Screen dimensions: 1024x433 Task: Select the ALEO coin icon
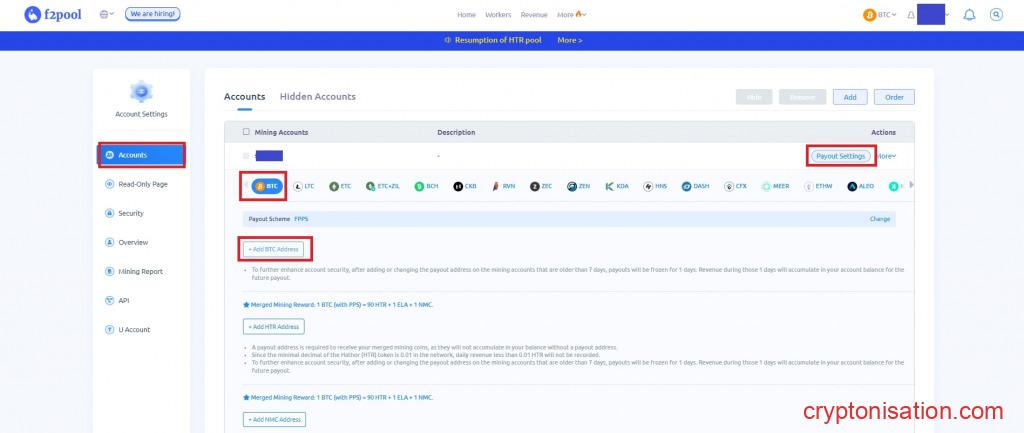[x=860, y=186]
